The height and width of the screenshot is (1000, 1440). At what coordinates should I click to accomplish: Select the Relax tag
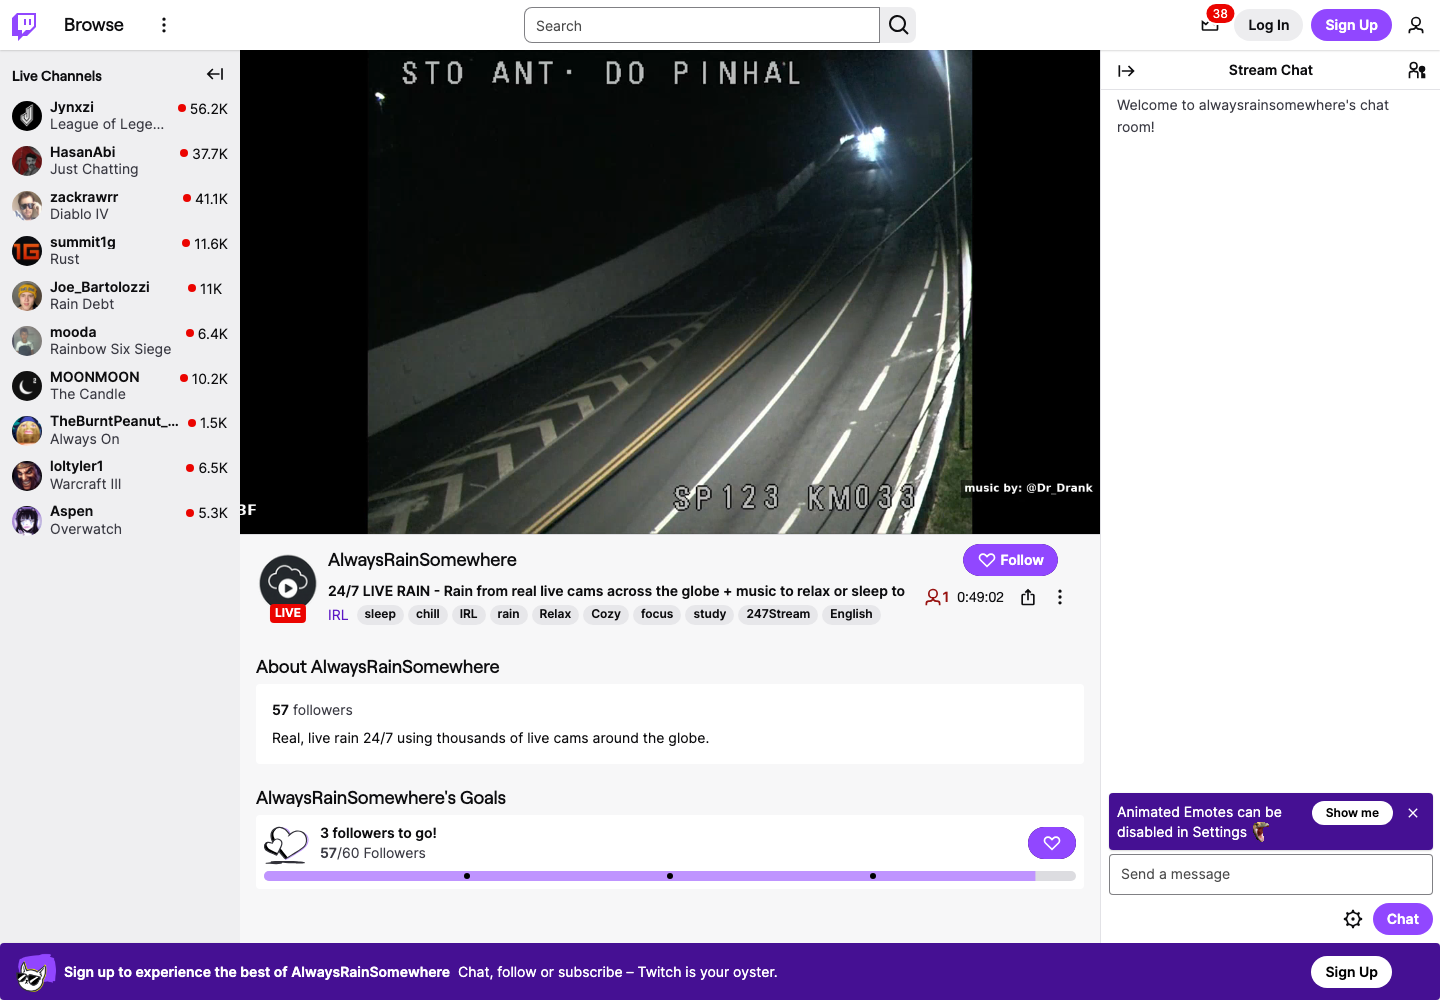pos(555,614)
